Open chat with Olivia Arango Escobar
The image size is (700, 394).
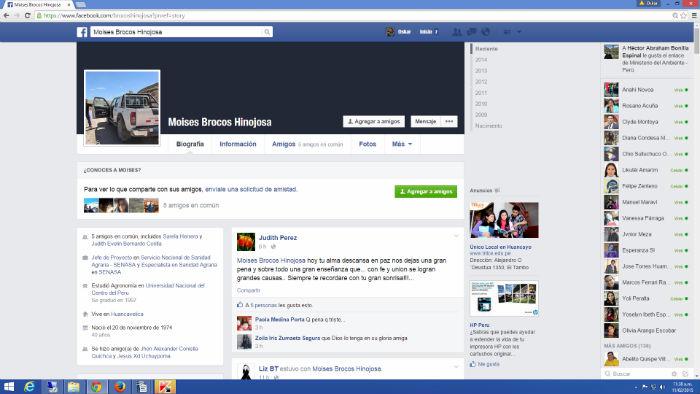pos(646,331)
